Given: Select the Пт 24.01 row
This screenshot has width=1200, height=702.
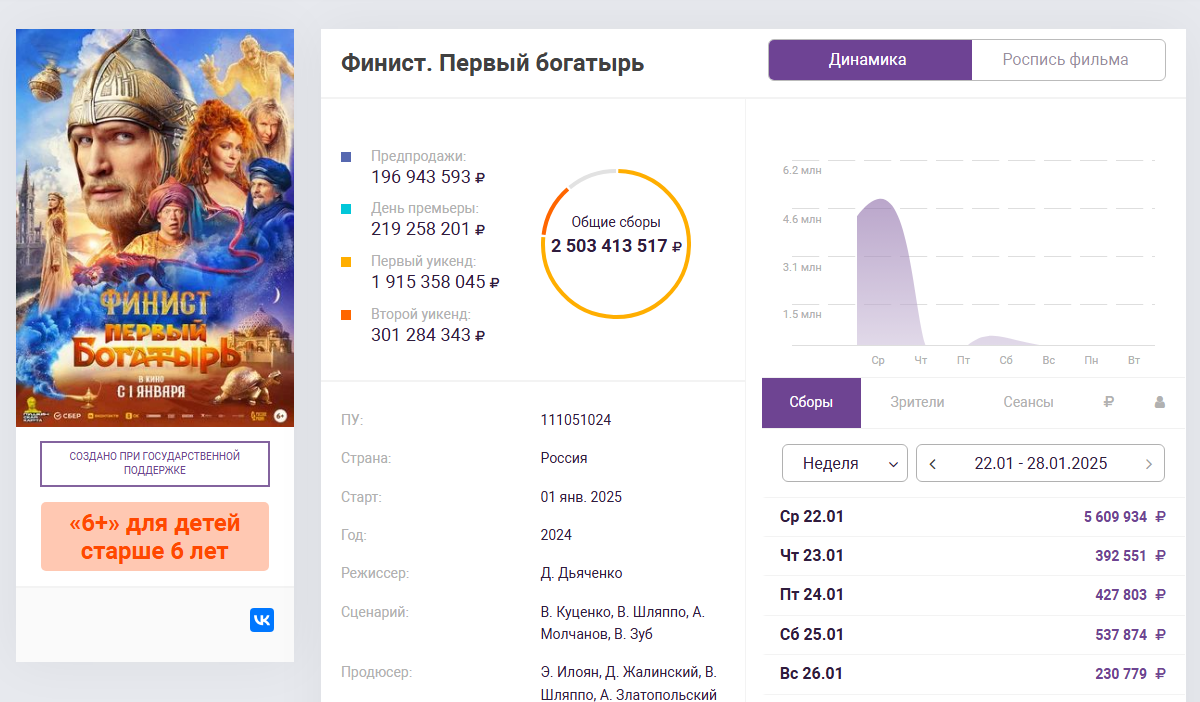Looking at the screenshot, I should tap(973, 595).
